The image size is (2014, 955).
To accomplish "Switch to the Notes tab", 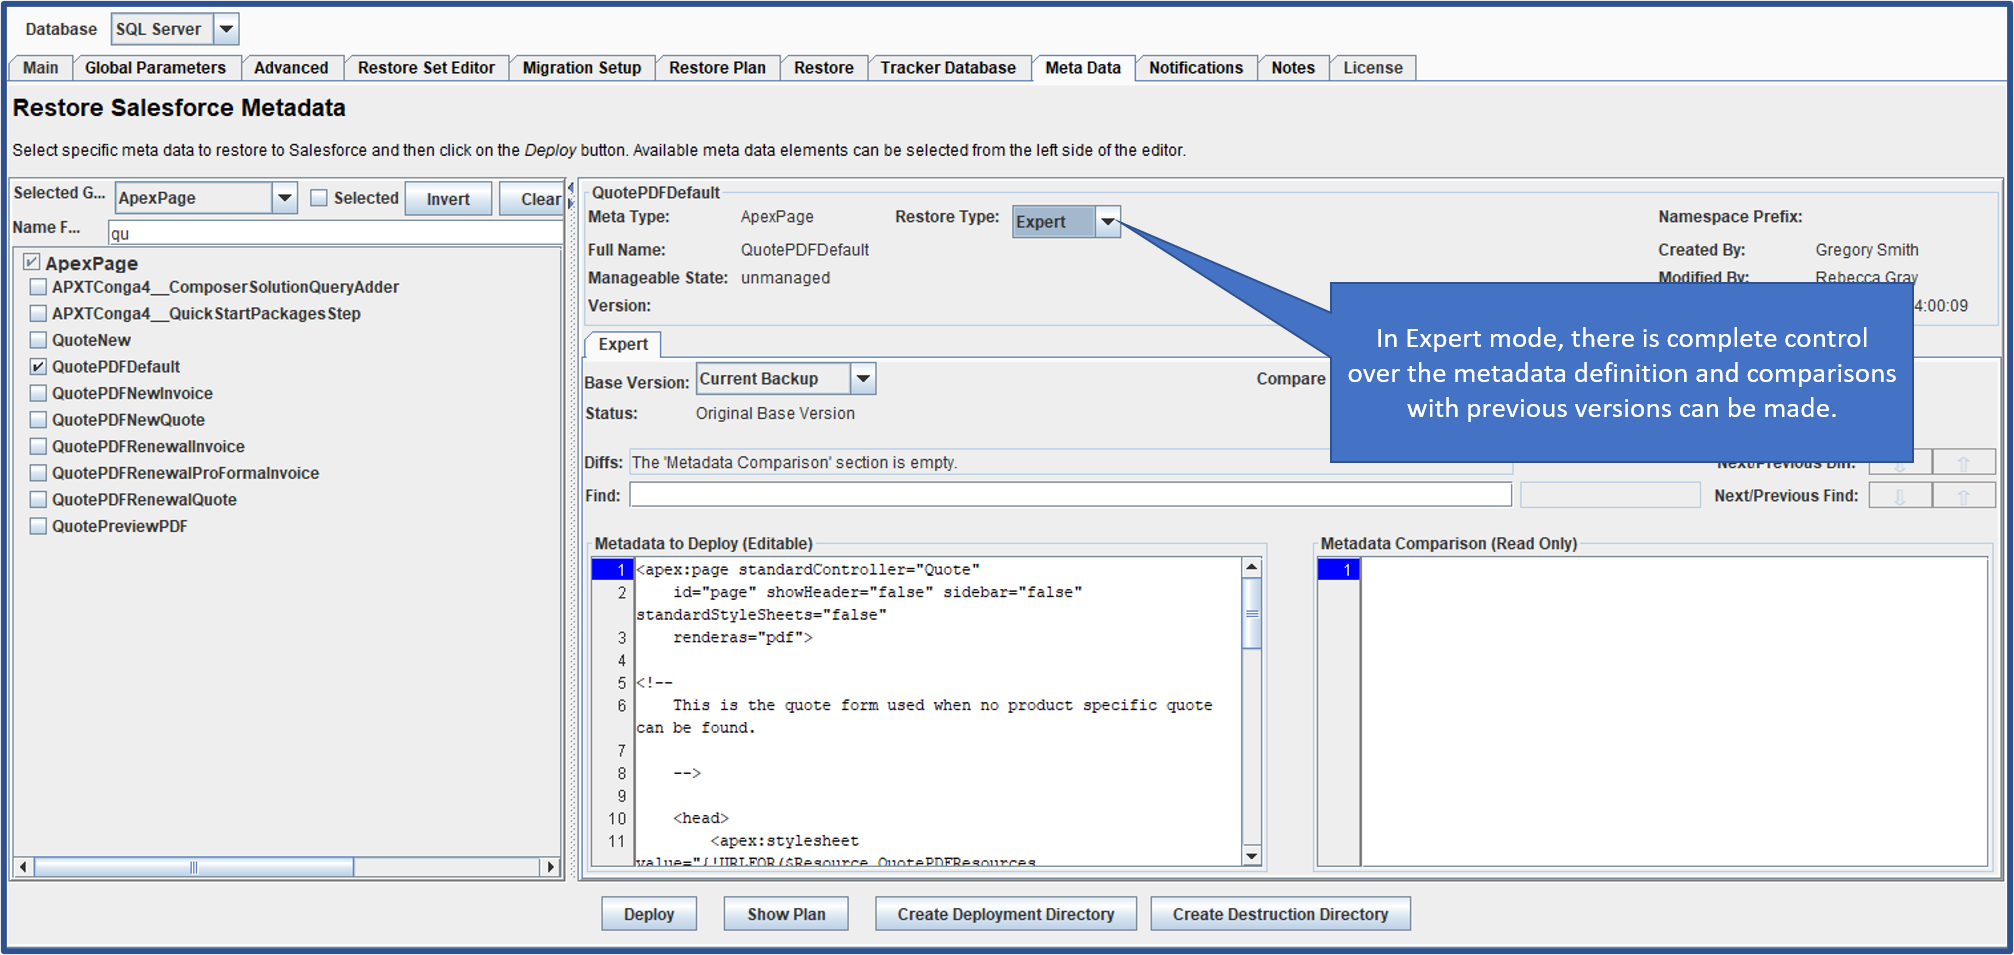I will coord(1293,68).
